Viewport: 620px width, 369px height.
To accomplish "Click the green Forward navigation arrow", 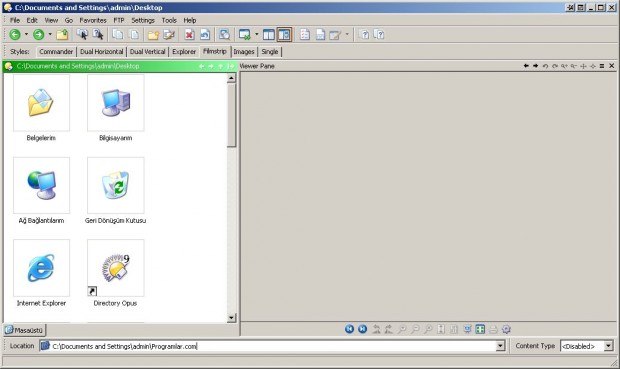I will coord(38,35).
